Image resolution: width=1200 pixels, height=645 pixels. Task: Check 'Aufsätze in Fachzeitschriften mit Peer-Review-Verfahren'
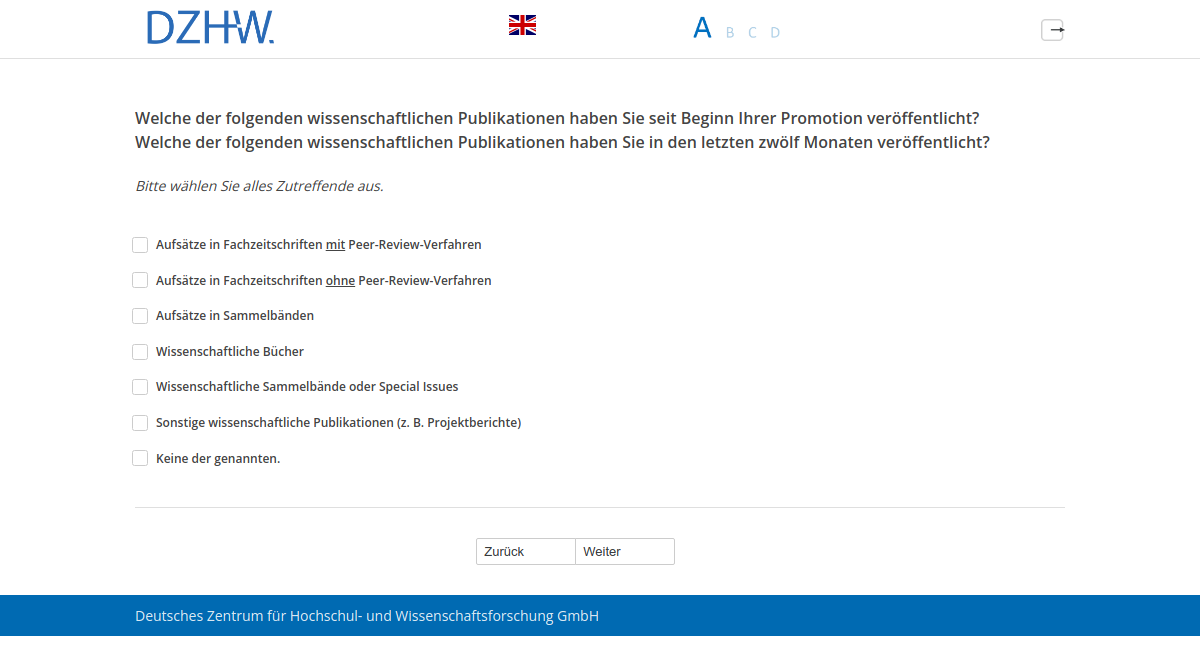click(140, 244)
